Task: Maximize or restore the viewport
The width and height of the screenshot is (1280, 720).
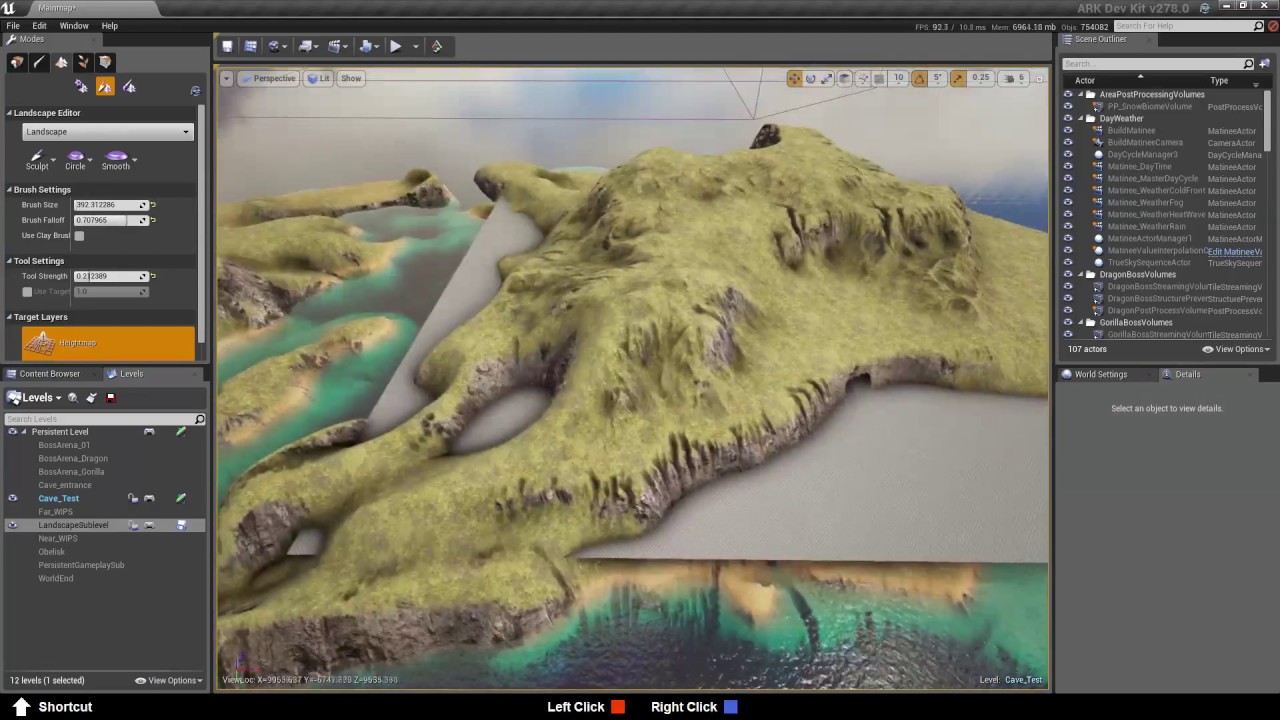Action: coord(1038,78)
